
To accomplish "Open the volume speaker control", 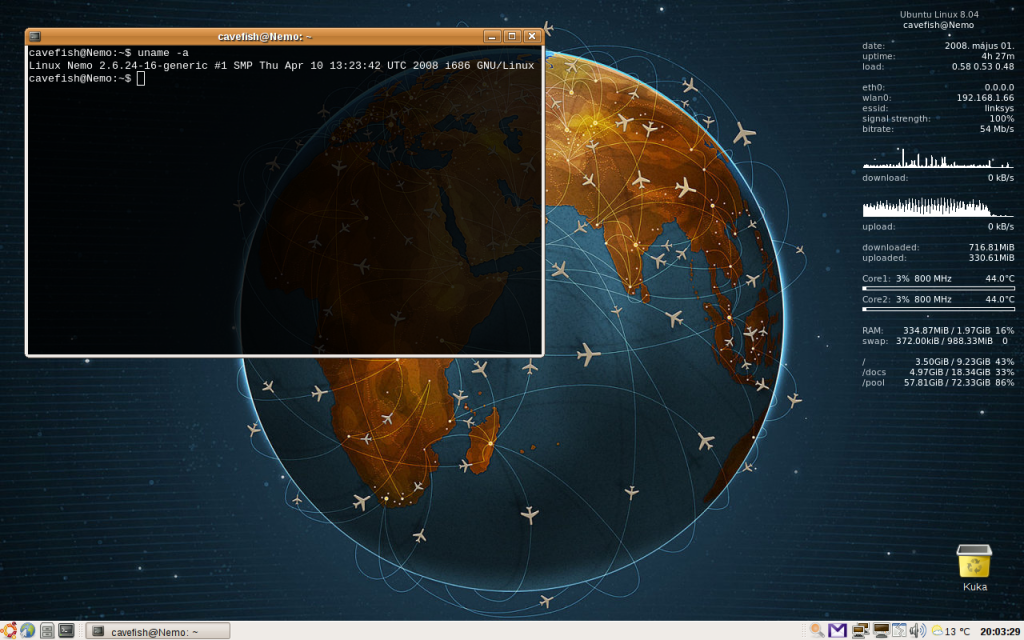I will [917, 630].
